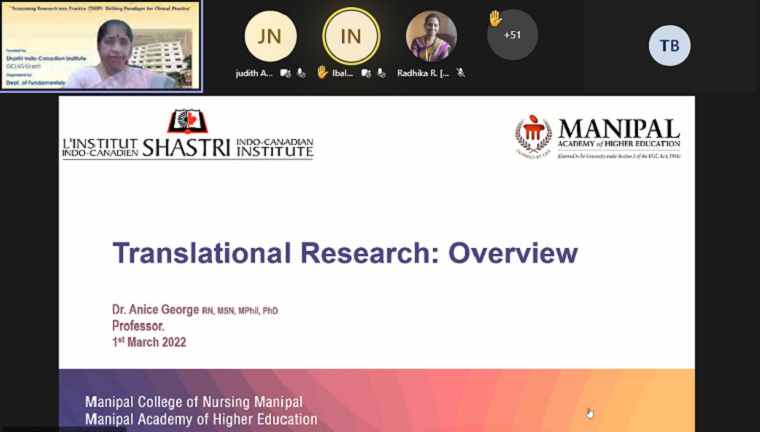Click Radhika's participant video tile
Image resolution: width=760 pixels, height=432 pixels.
(x=431, y=37)
